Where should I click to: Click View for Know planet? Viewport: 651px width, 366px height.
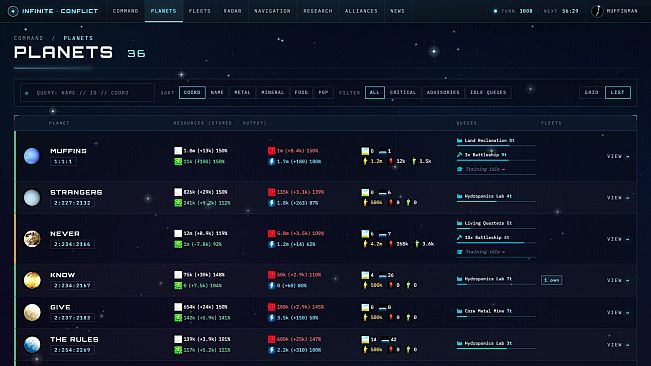[x=618, y=281]
